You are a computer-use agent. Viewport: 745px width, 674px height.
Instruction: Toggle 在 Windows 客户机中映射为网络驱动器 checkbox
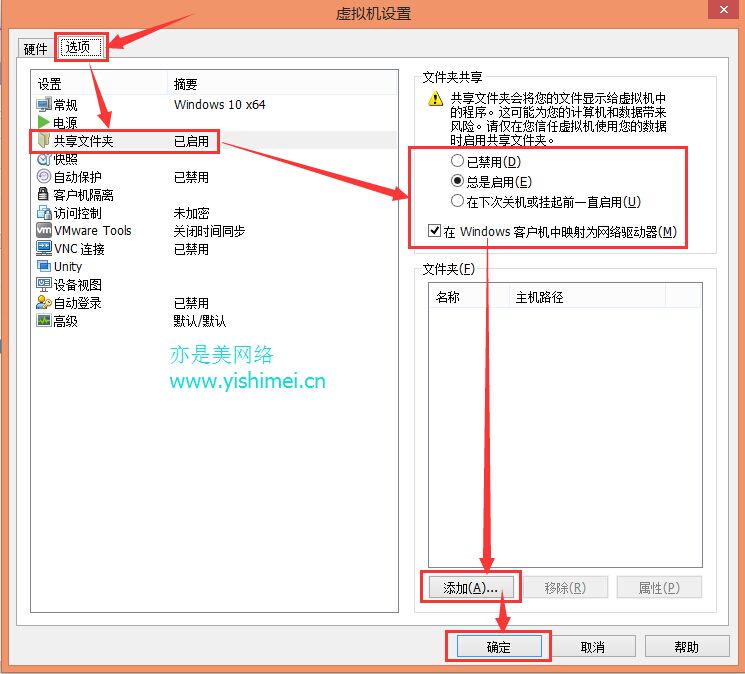click(x=434, y=231)
